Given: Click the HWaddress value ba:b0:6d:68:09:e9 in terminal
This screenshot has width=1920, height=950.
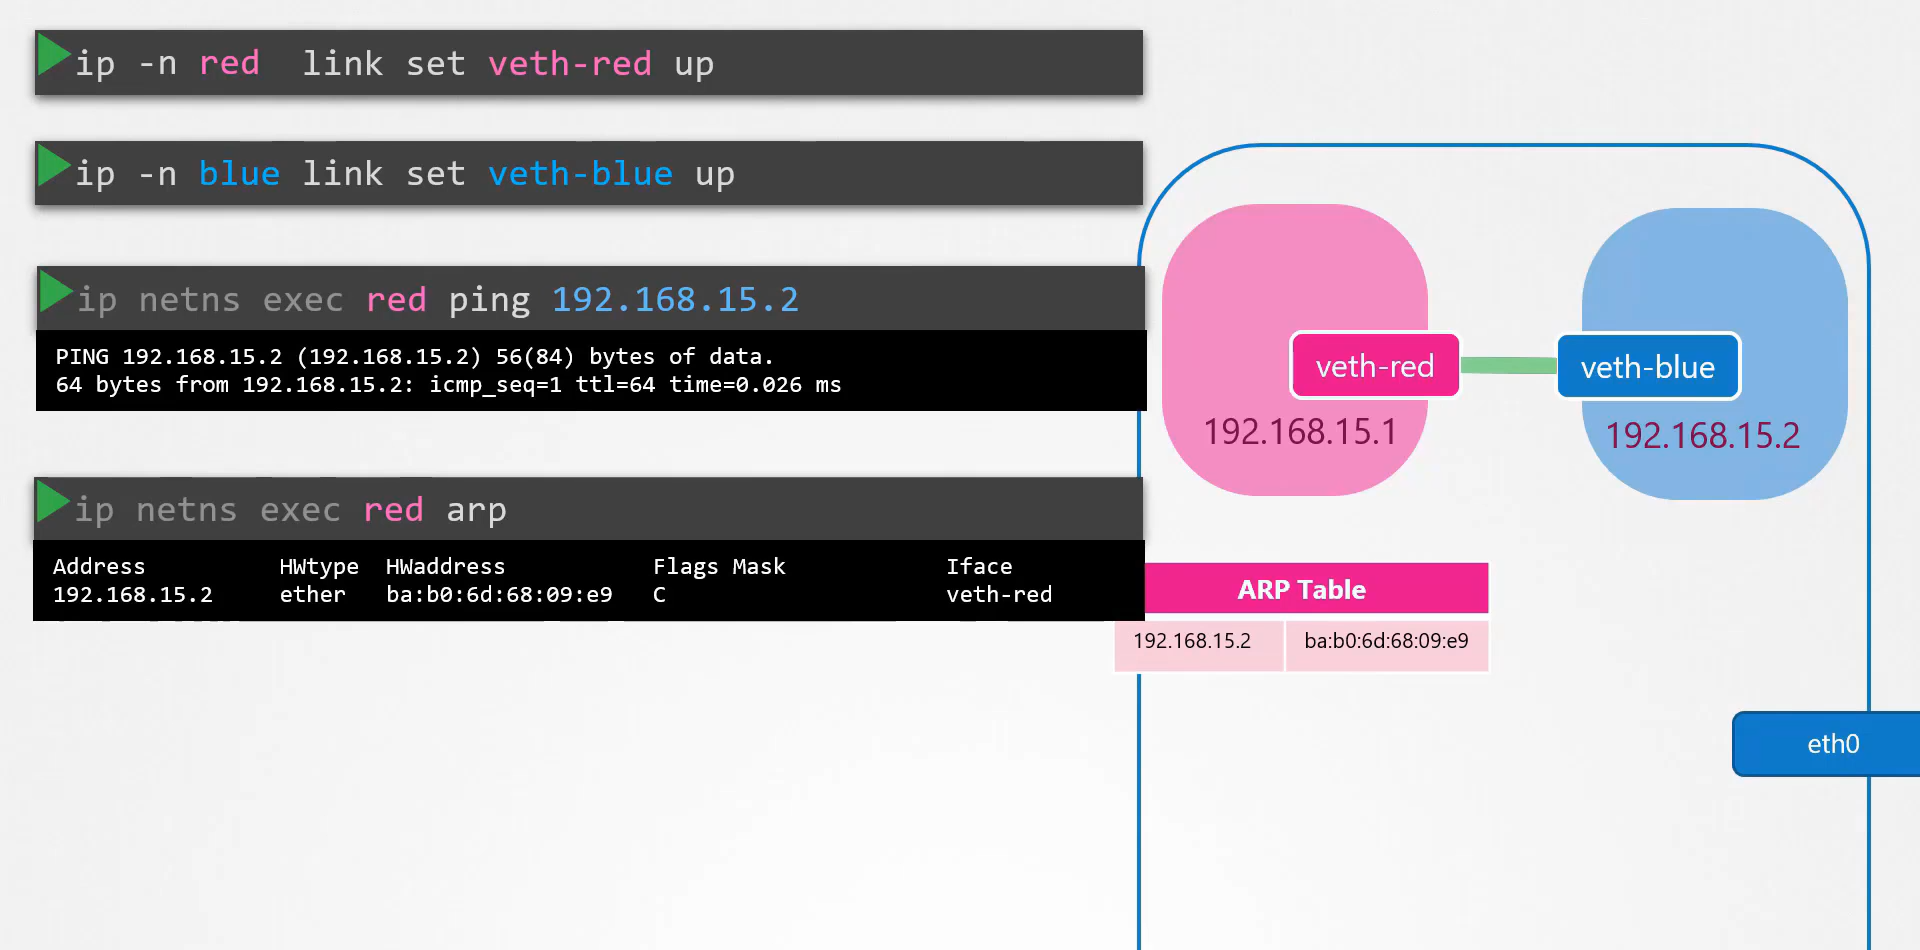Looking at the screenshot, I should tap(499, 595).
